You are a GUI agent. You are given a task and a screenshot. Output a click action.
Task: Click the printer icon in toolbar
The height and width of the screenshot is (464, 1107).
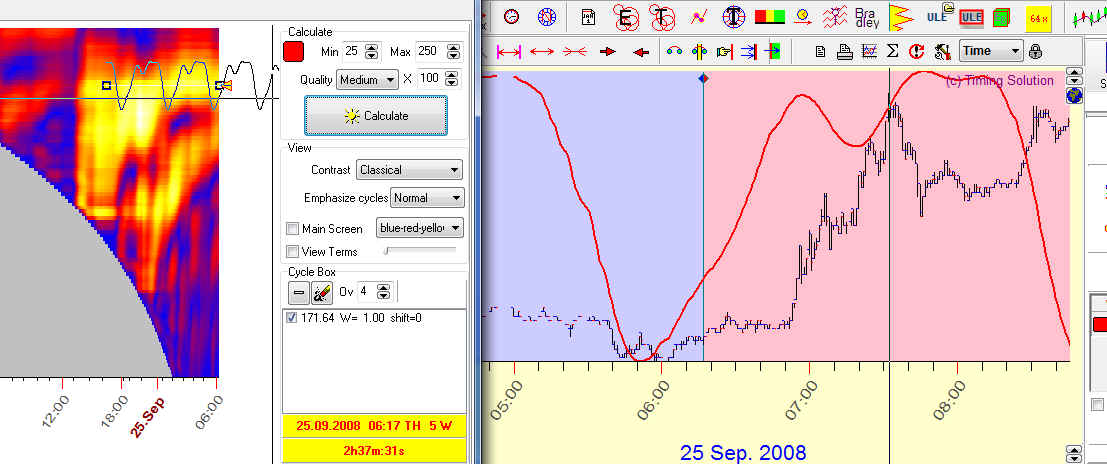[x=844, y=51]
